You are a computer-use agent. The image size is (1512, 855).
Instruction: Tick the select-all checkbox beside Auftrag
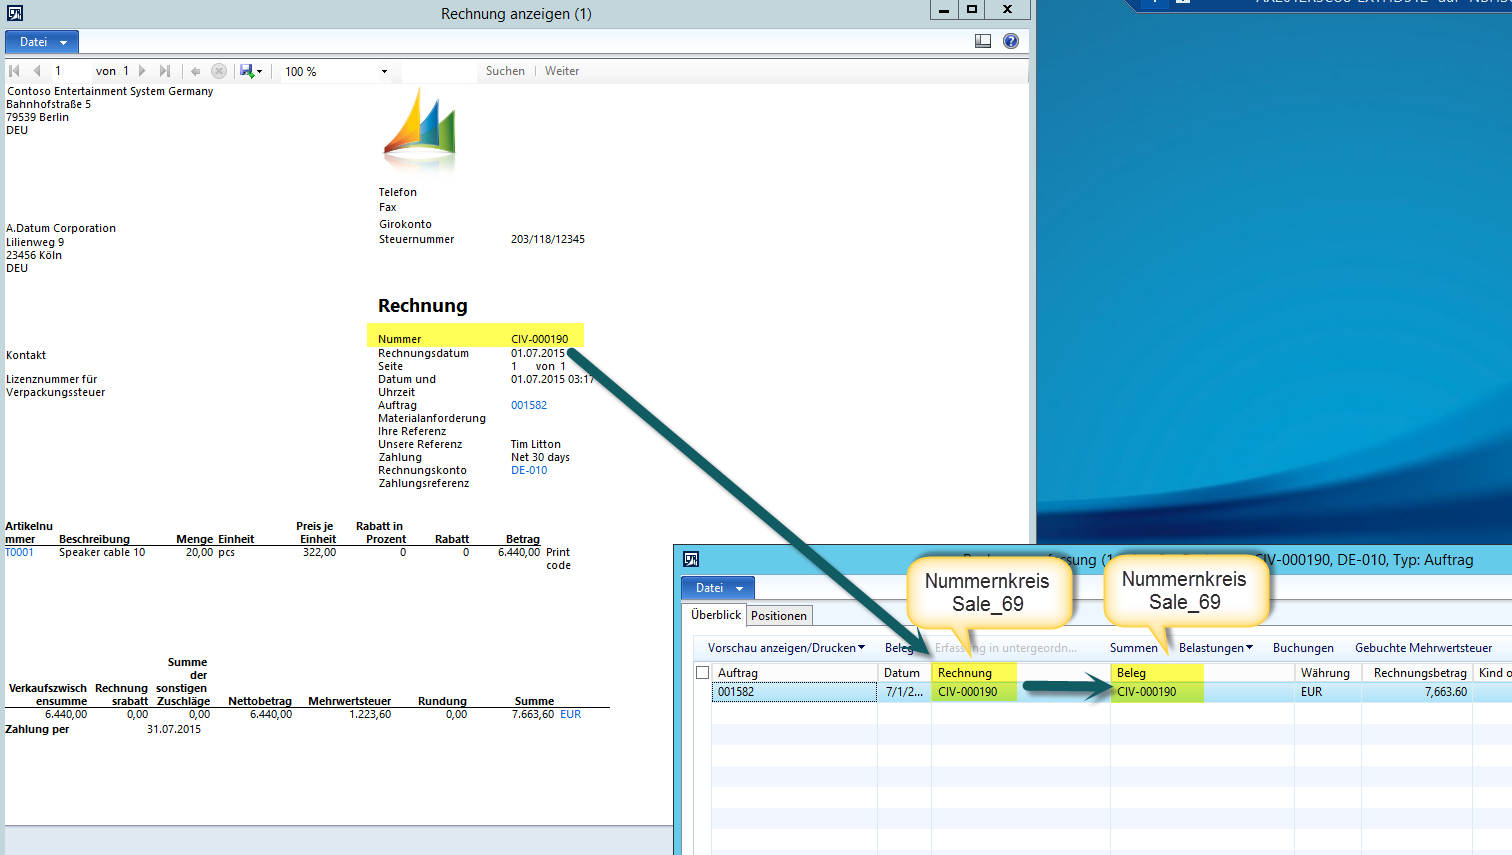pos(702,673)
